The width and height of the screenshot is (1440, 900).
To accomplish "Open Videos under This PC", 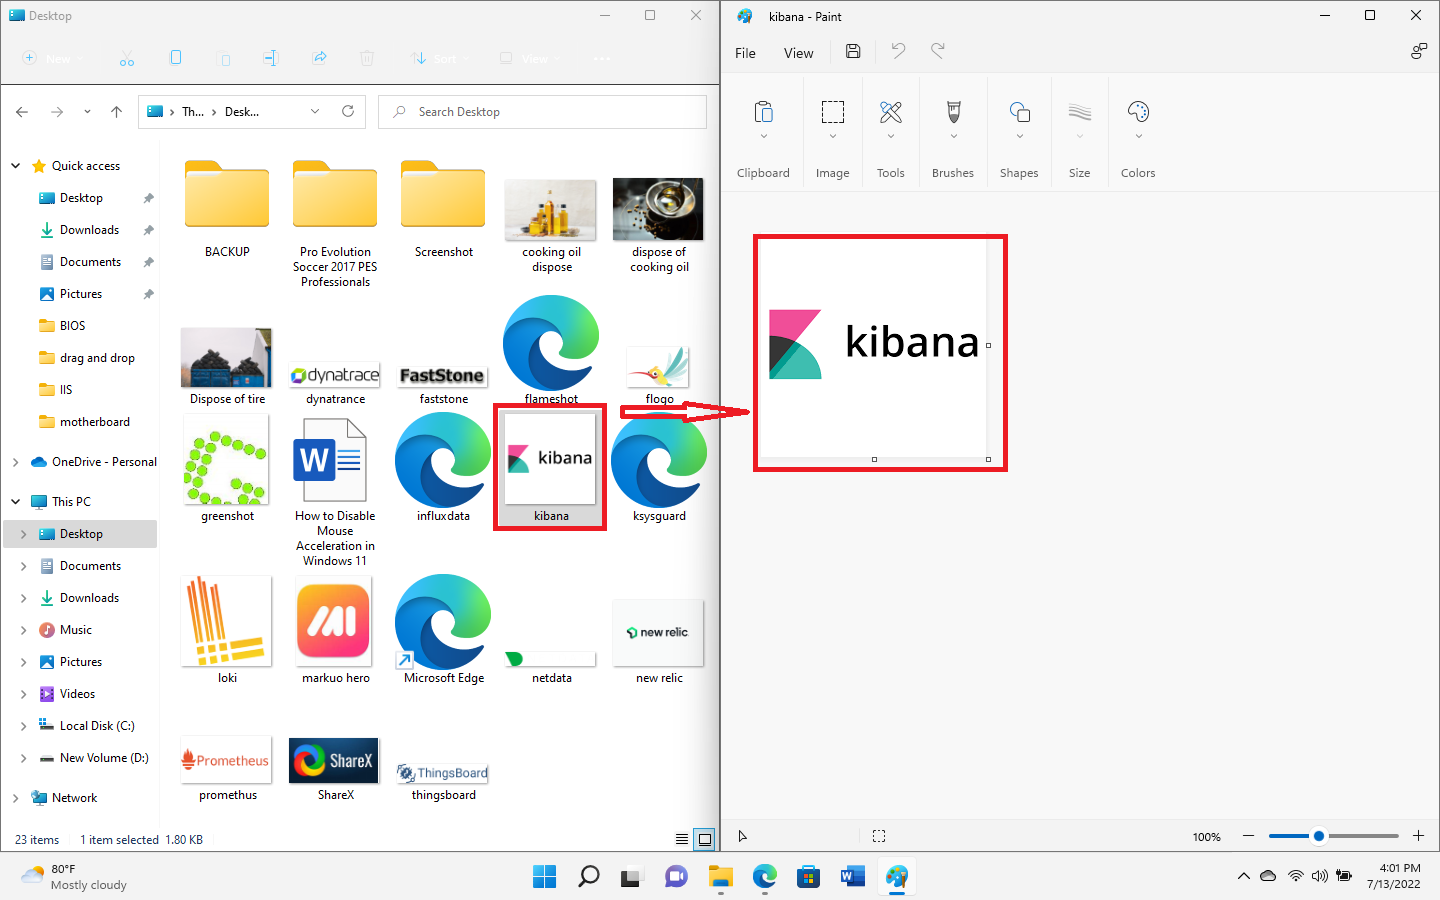I will pyautogui.click(x=77, y=694).
